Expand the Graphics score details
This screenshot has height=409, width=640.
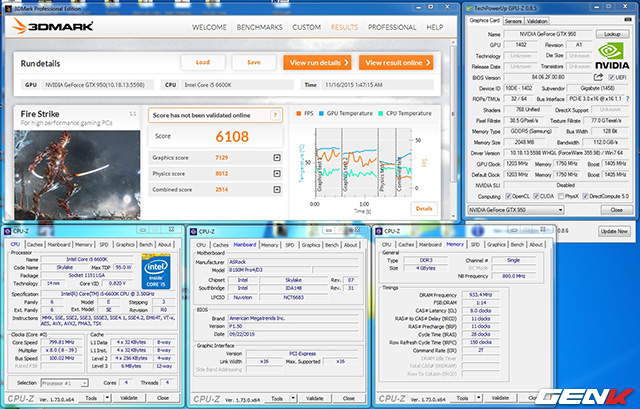[276, 158]
